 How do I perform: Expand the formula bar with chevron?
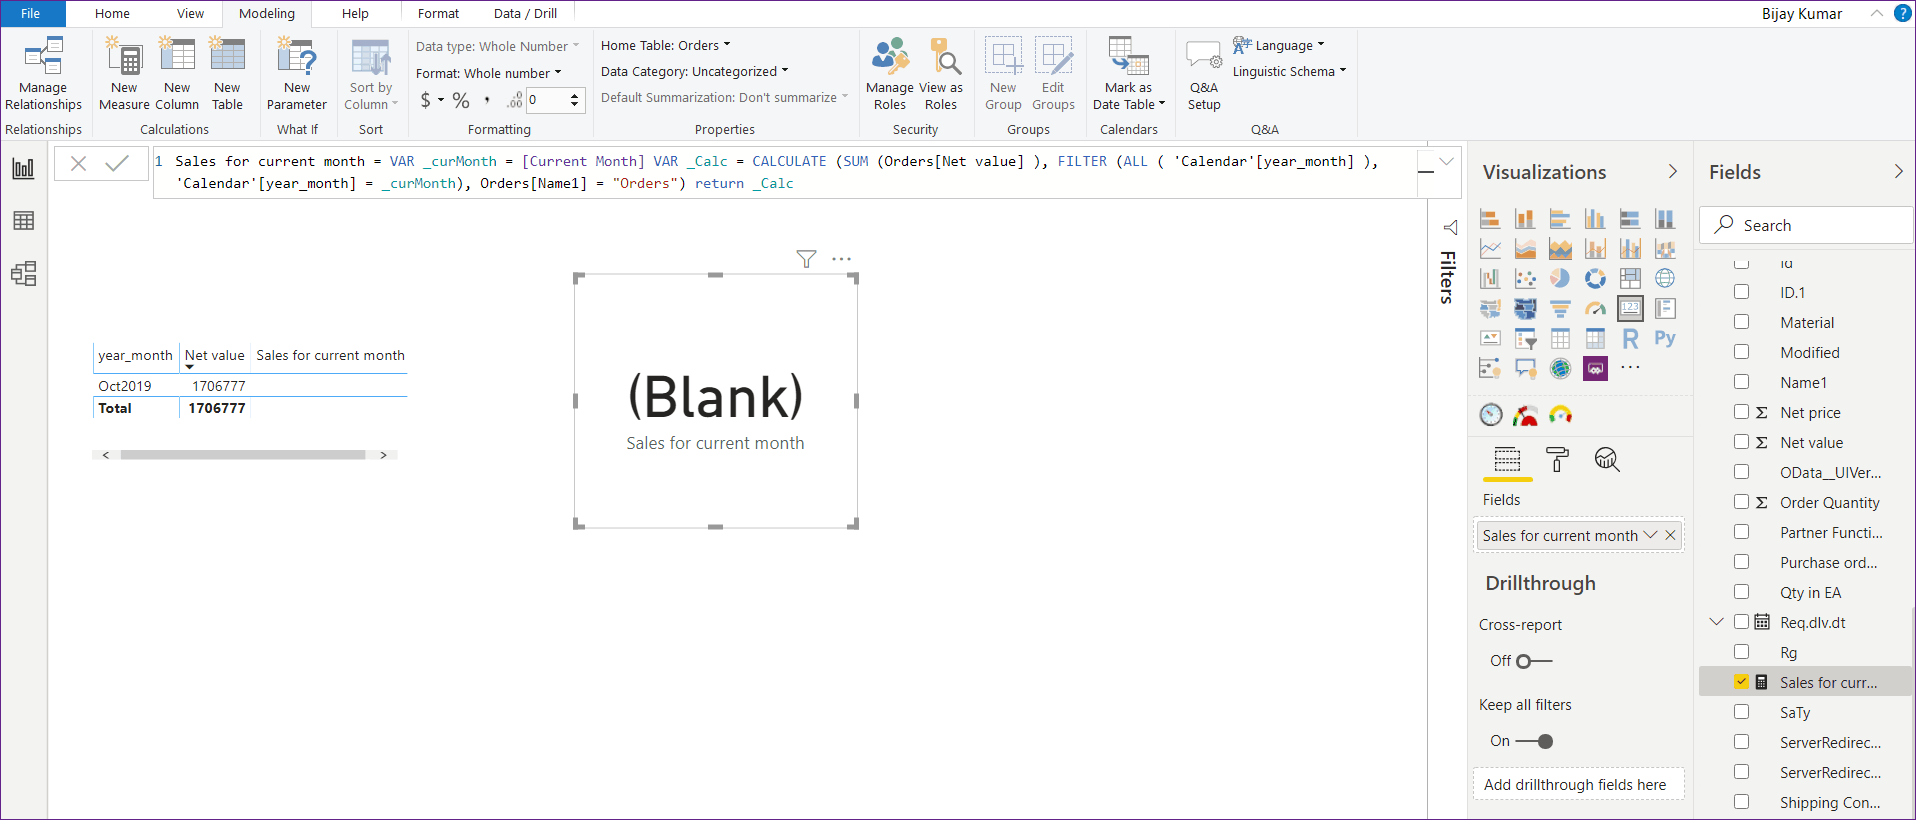point(1446,161)
